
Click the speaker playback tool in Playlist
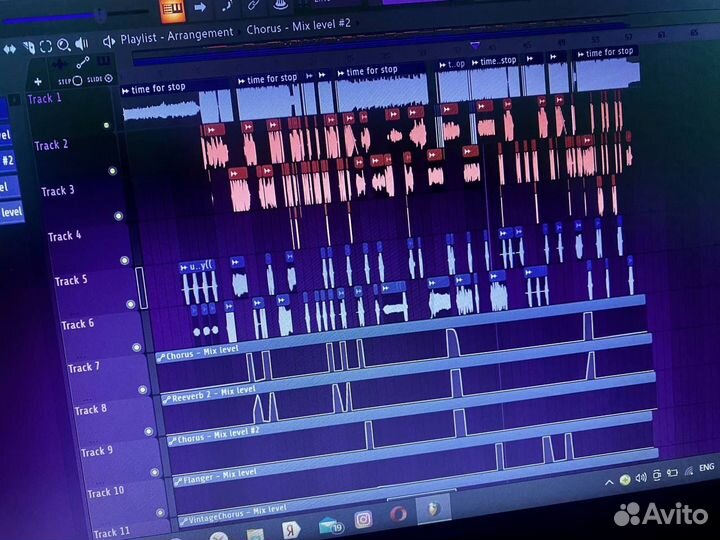click(x=81, y=44)
